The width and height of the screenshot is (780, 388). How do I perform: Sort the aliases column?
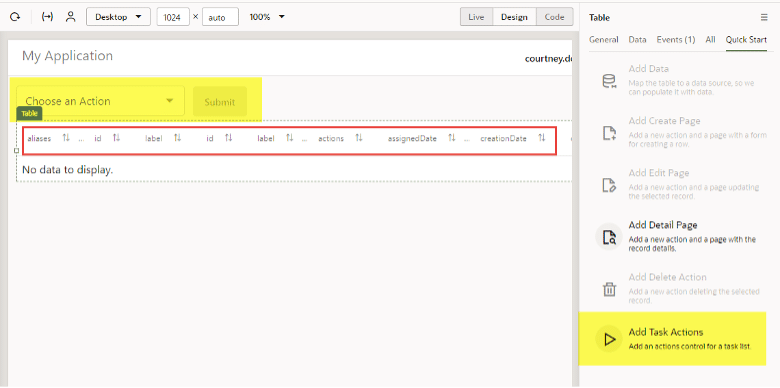click(66, 138)
